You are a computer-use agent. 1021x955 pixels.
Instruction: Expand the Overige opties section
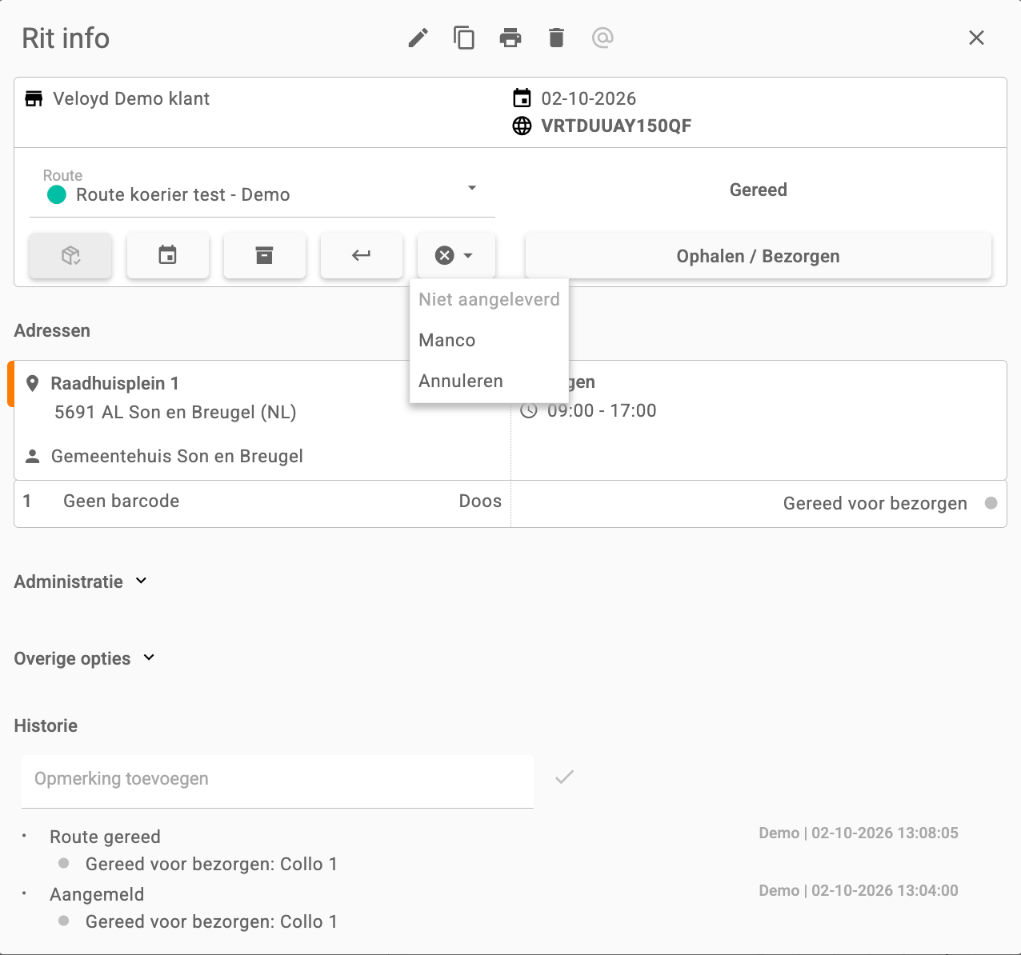coord(85,658)
